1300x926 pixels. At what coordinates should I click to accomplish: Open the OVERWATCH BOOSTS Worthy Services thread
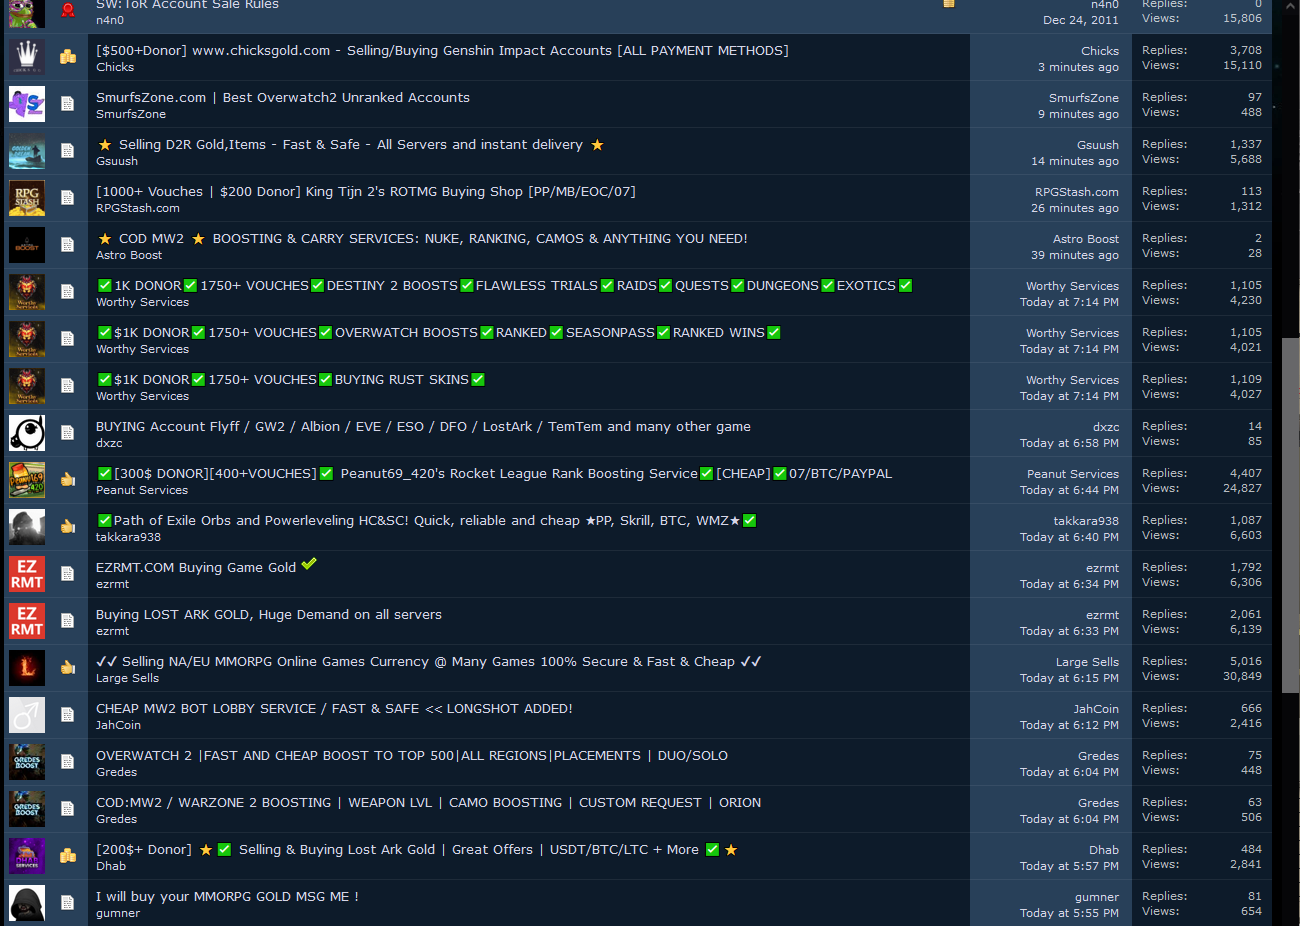pyautogui.click(x=438, y=332)
